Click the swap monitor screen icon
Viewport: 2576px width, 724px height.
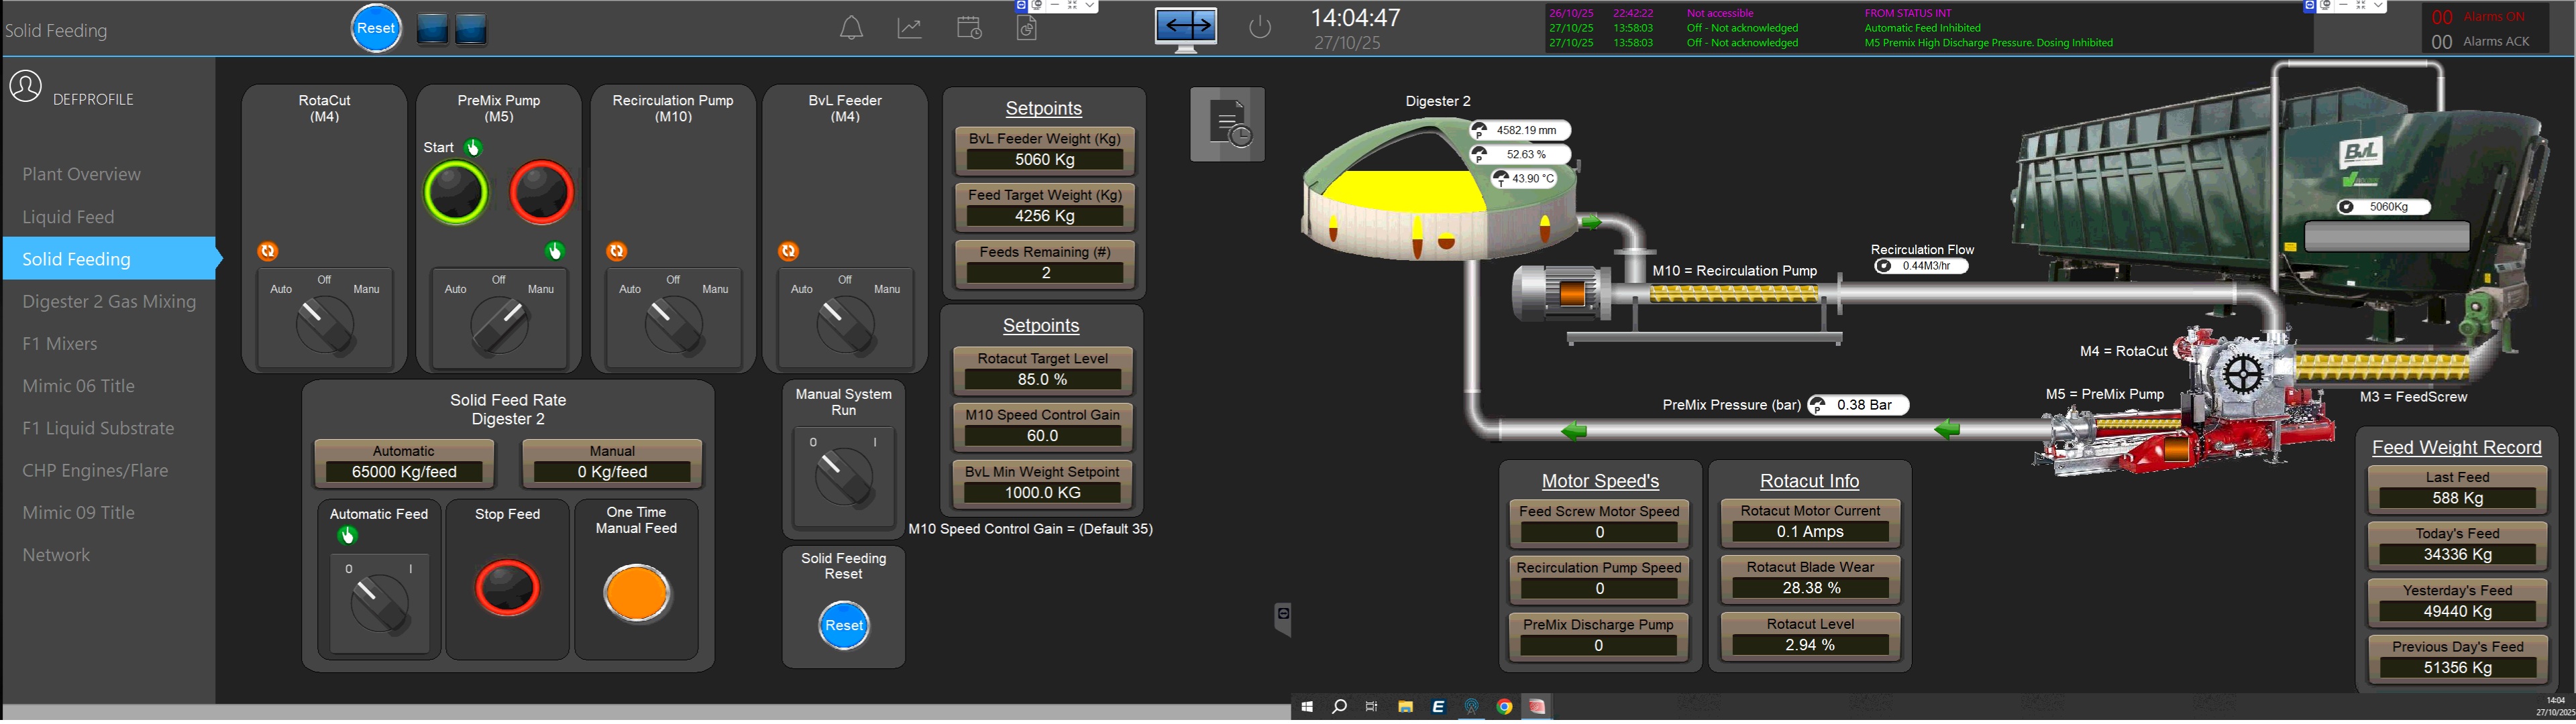click(x=1185, y=27)
